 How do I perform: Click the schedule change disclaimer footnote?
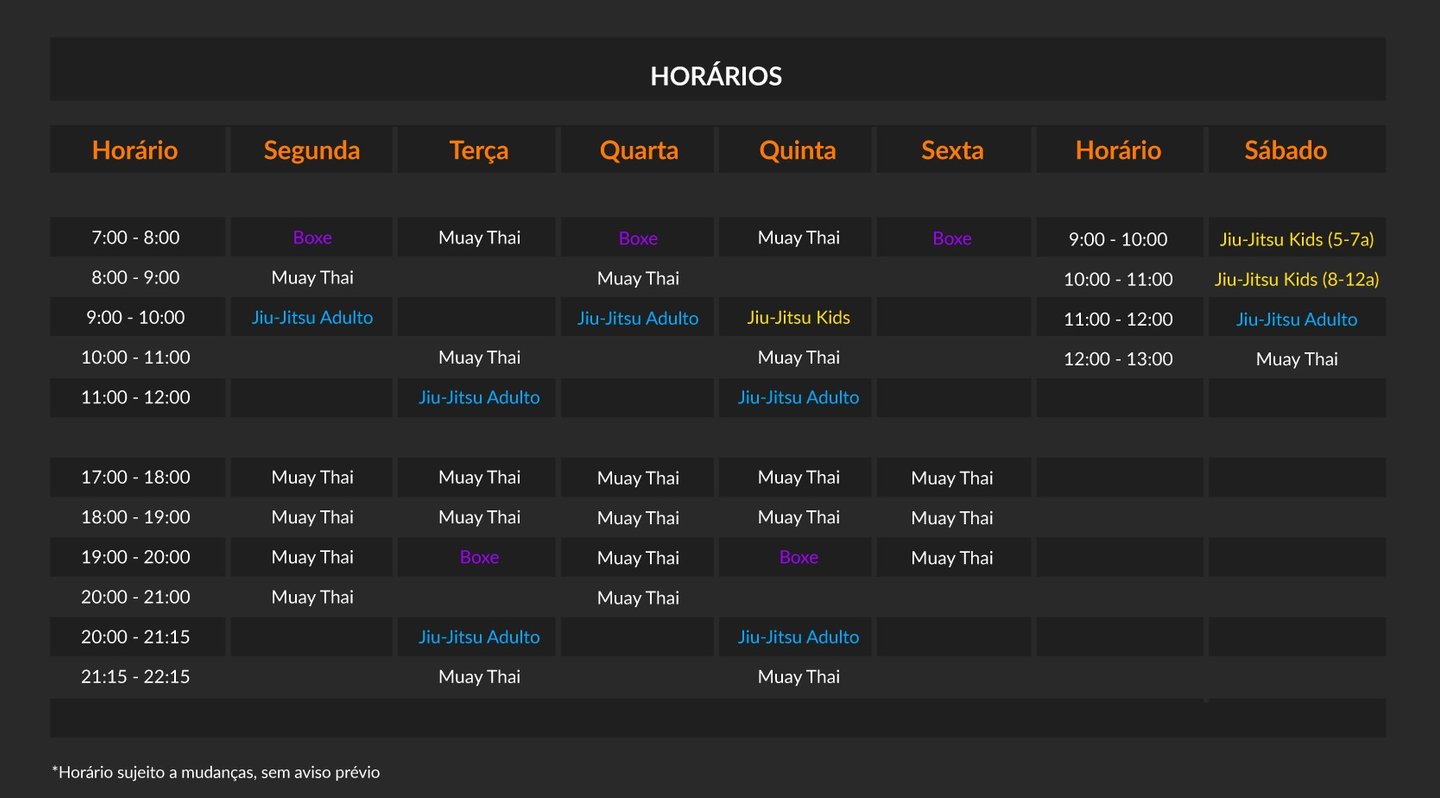(x=216, y=772)
